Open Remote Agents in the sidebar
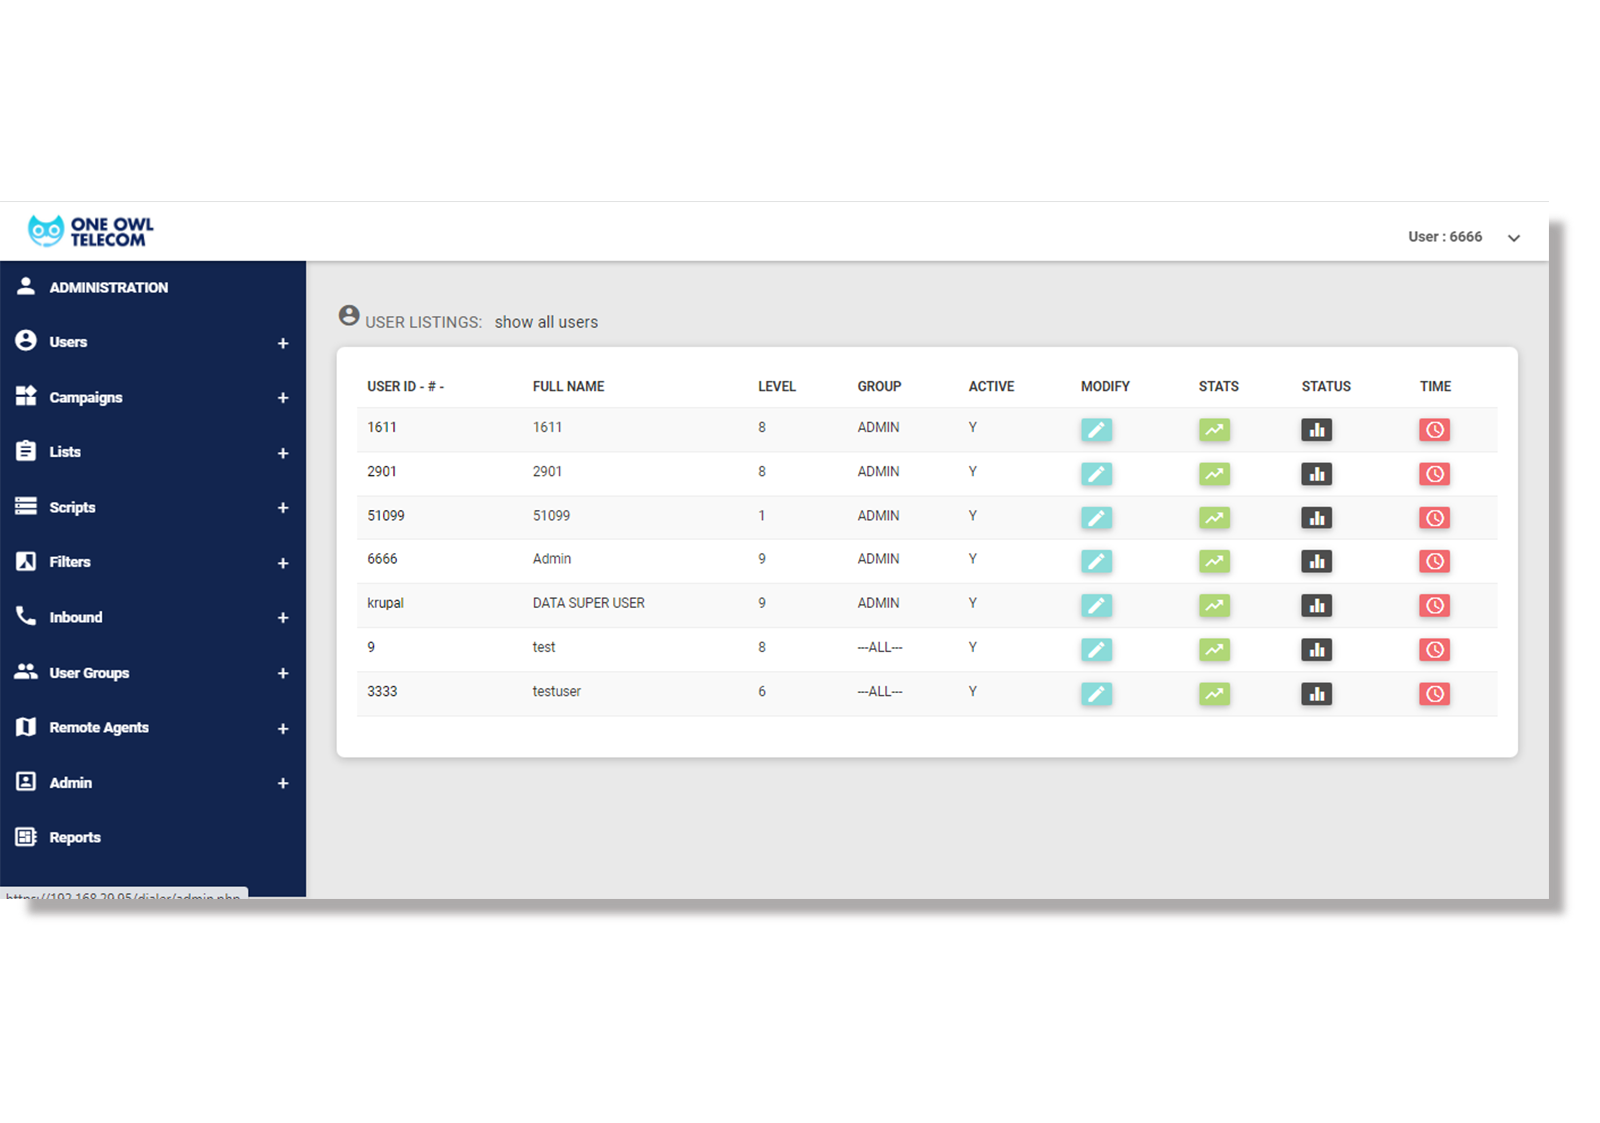 (x=99, y=727)
